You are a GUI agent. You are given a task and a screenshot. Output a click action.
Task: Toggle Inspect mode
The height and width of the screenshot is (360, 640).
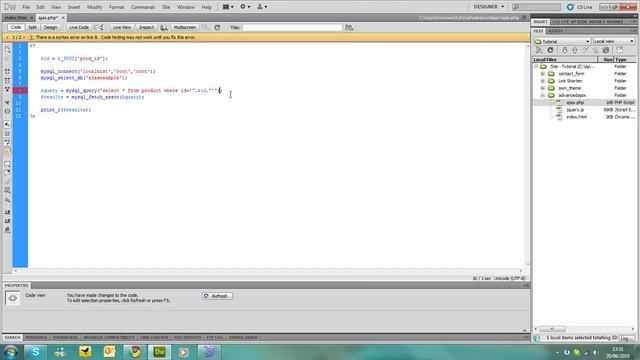146,27
